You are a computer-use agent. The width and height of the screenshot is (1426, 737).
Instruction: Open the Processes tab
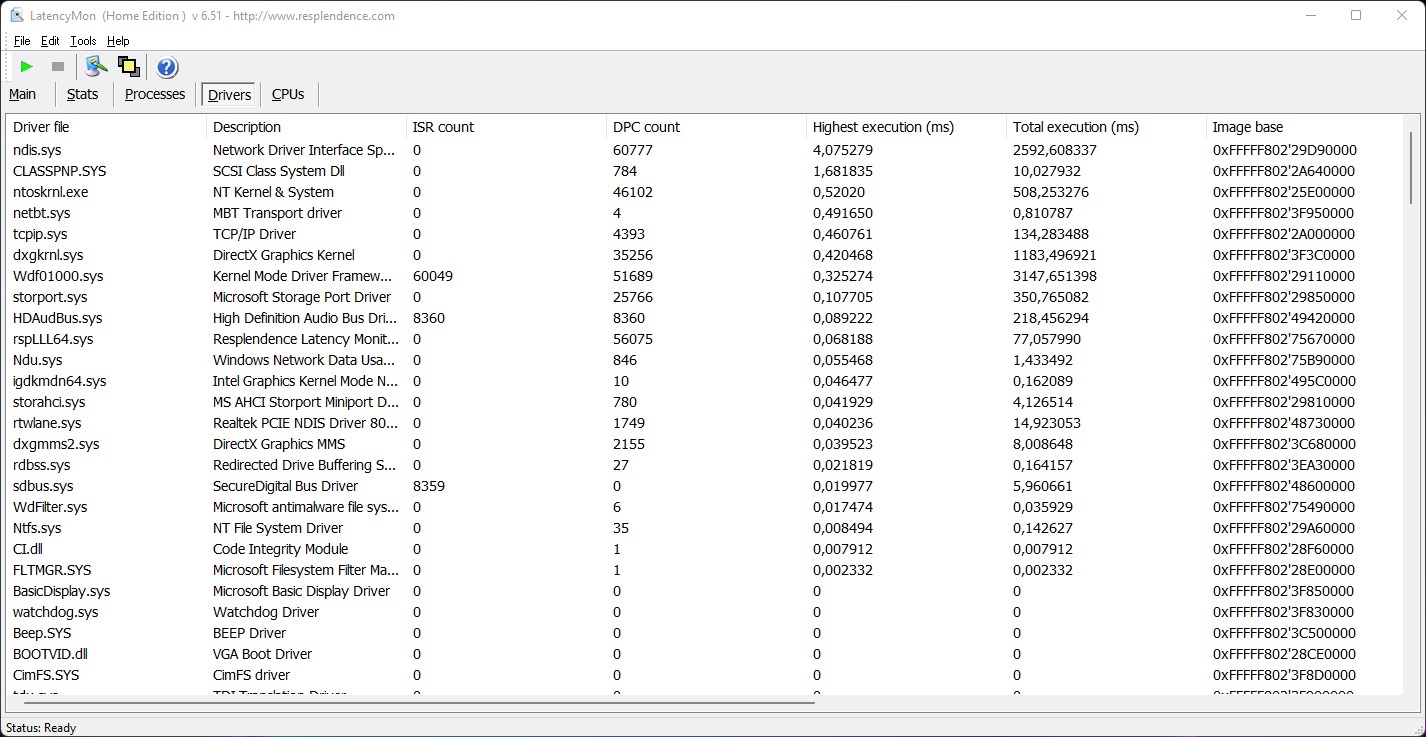(155, 94)
